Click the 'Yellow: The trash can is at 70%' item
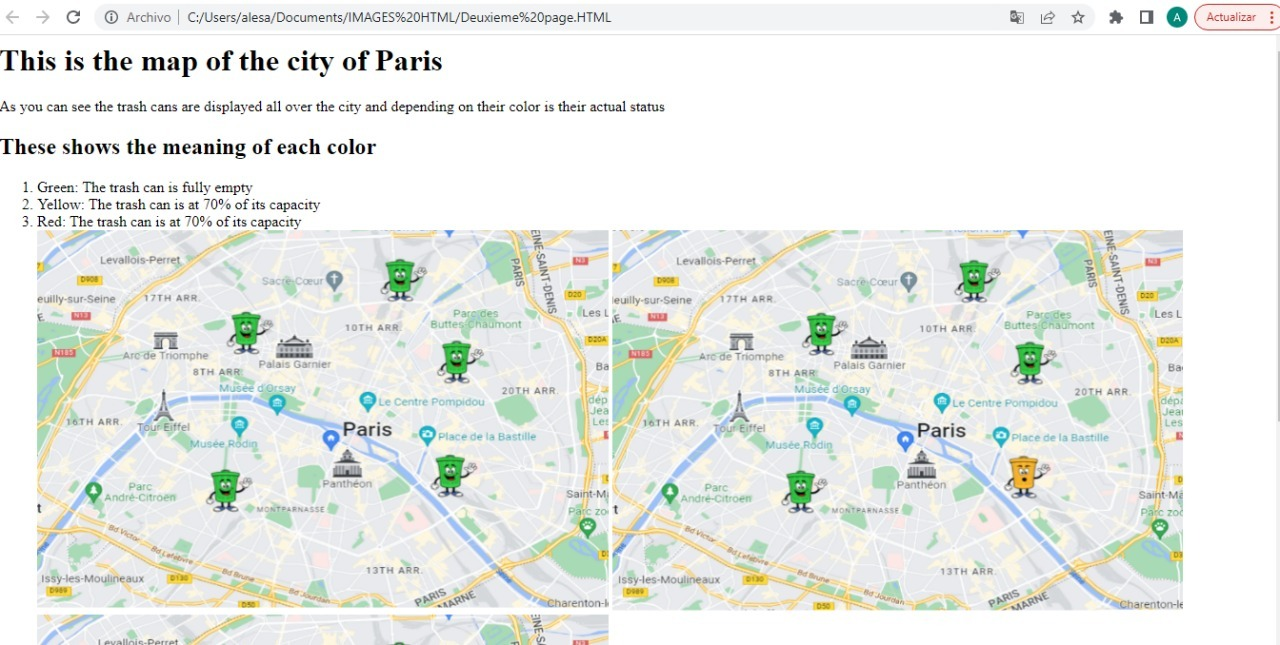1280x645 pixels. click(x=178, y=204)
